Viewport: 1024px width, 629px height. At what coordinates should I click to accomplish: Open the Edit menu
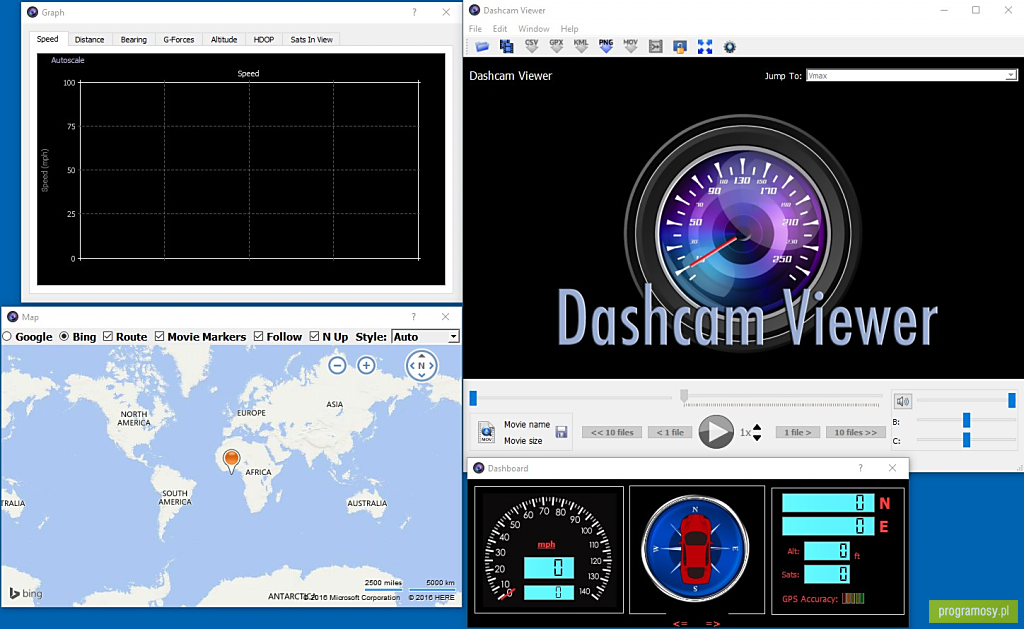[500, 29]
